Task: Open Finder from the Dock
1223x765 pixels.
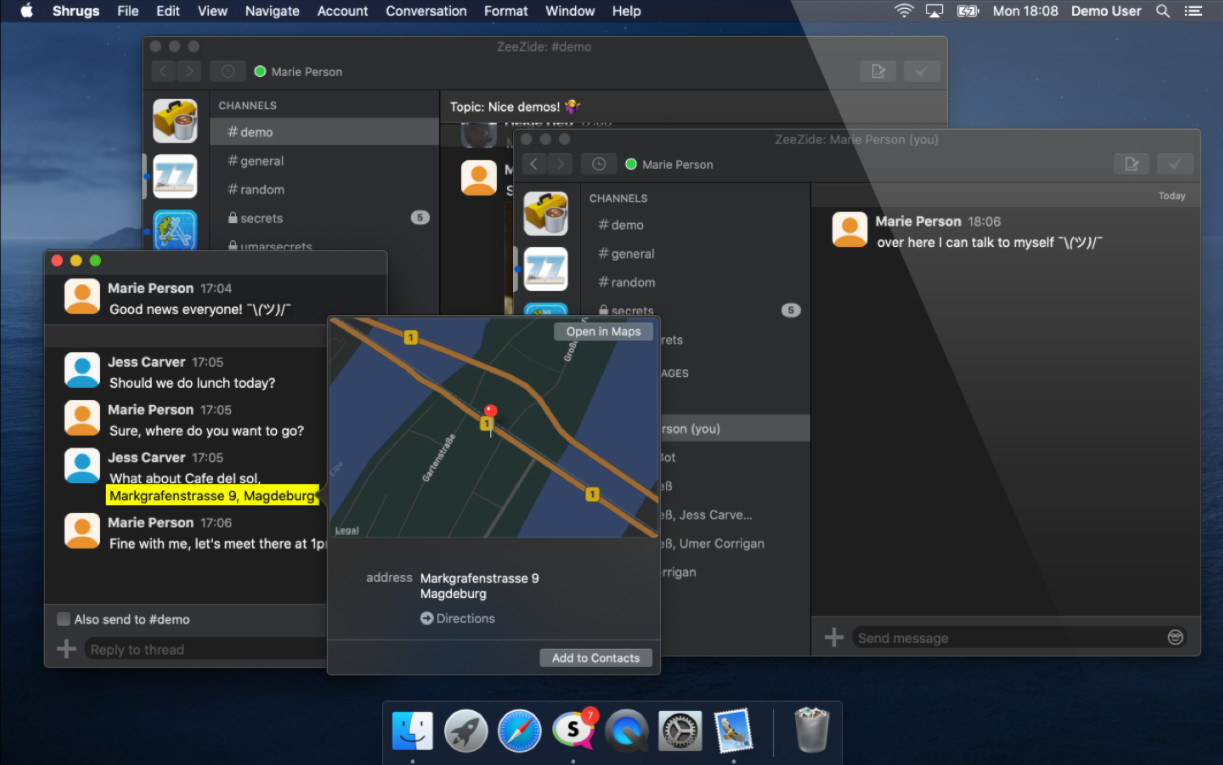Action: pyautogui.click(x=413, y=731)
